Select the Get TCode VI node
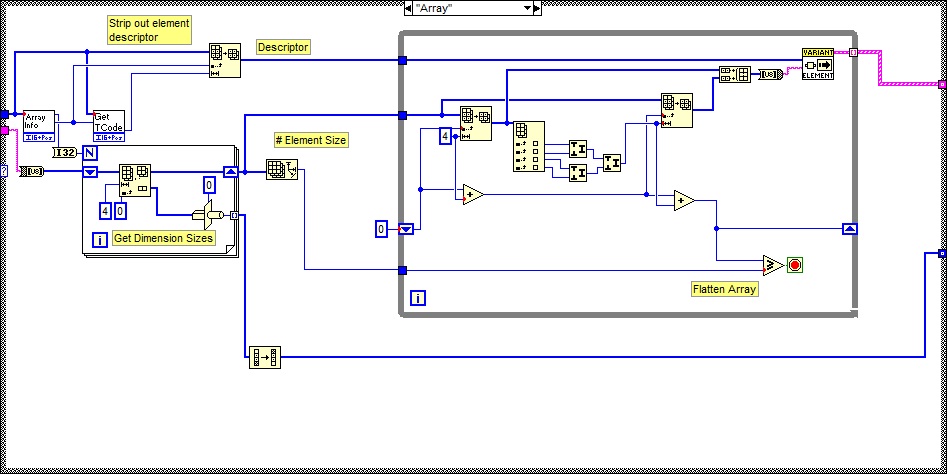Viewport: 947px width, 474px height. coord(108,127)
